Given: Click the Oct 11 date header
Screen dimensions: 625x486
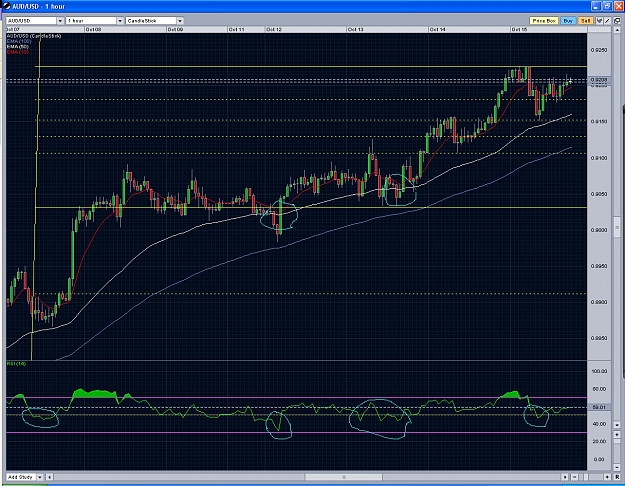Looking at the screenshot, I should click(236, 30).
